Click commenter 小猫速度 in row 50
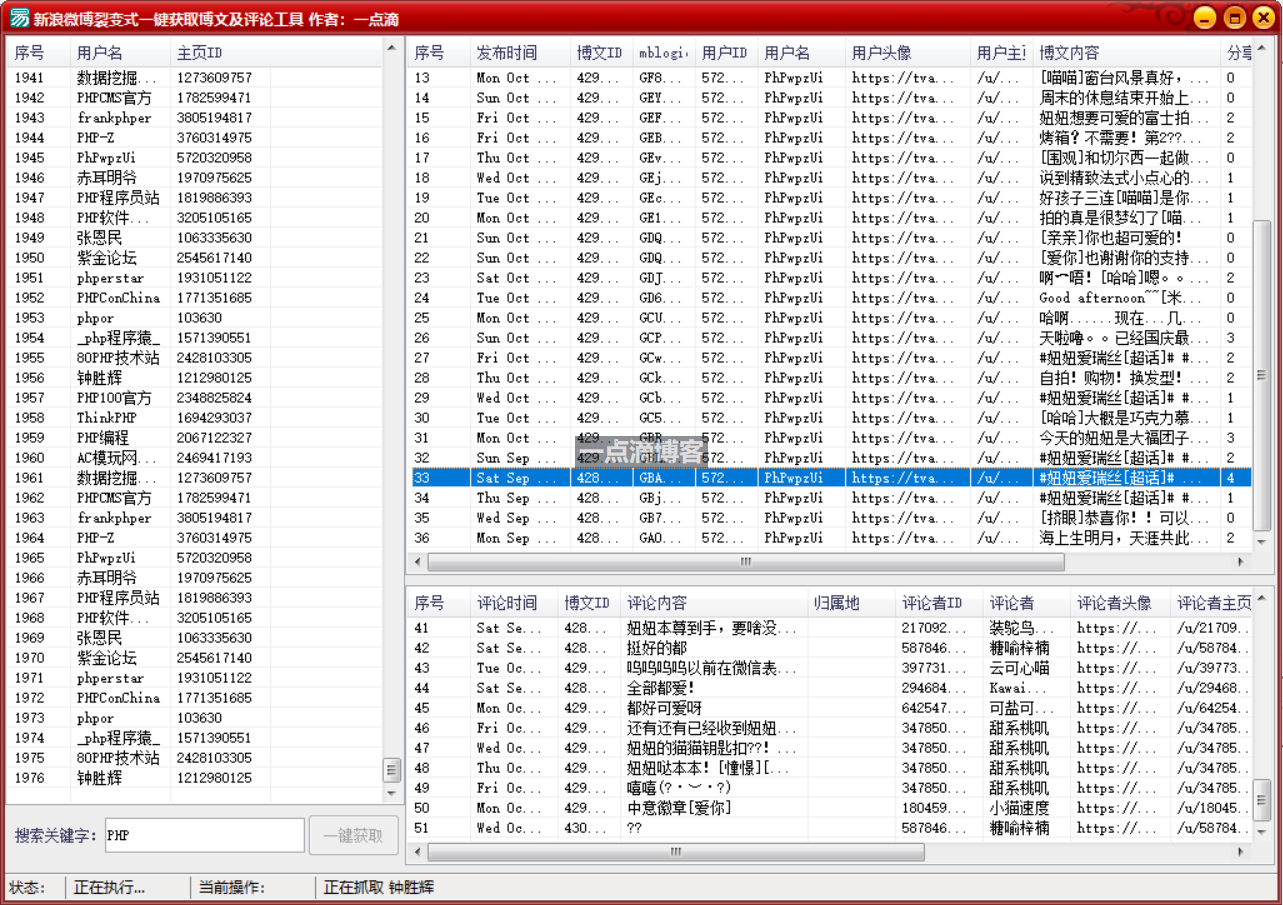Image resolution: width=1283 pixels, height=905 pixels. (1019, 808)
